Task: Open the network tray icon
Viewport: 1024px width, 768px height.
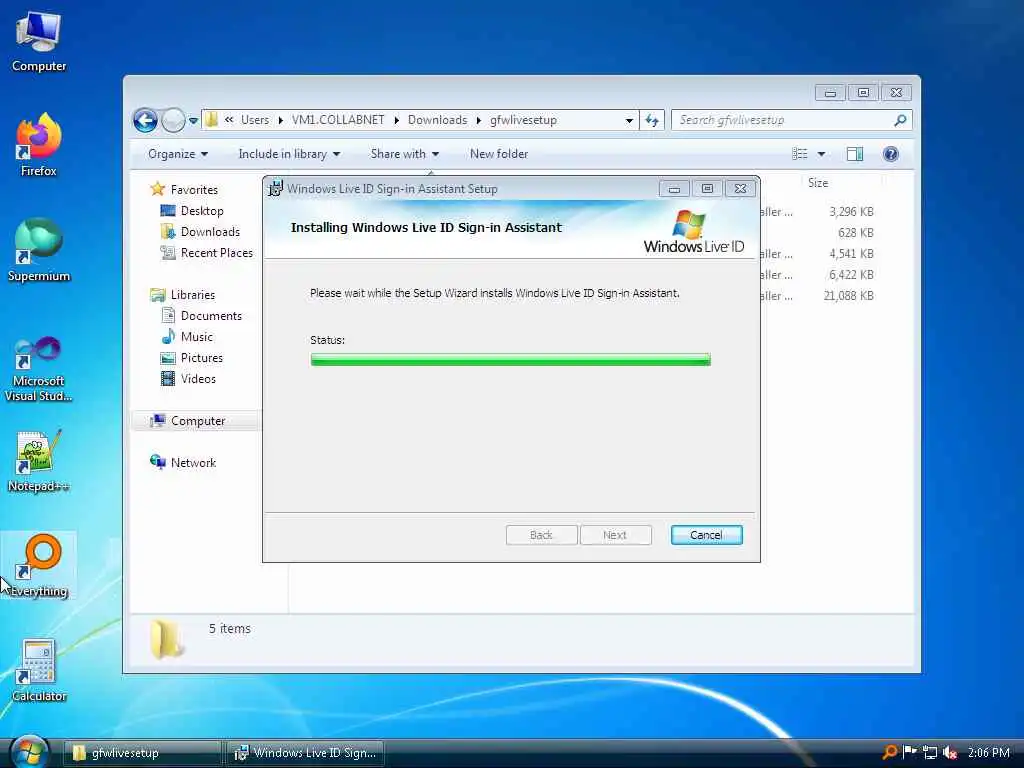Action: point(930,752)
